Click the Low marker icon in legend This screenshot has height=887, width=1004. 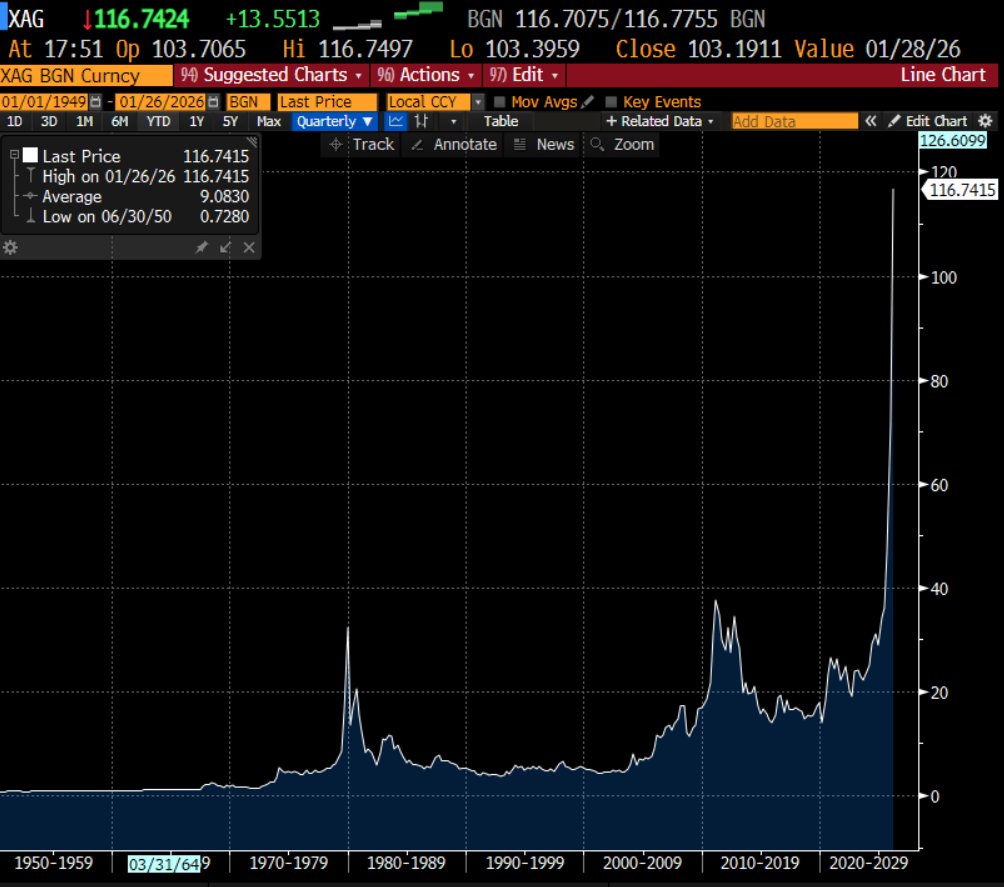[30, 216]
